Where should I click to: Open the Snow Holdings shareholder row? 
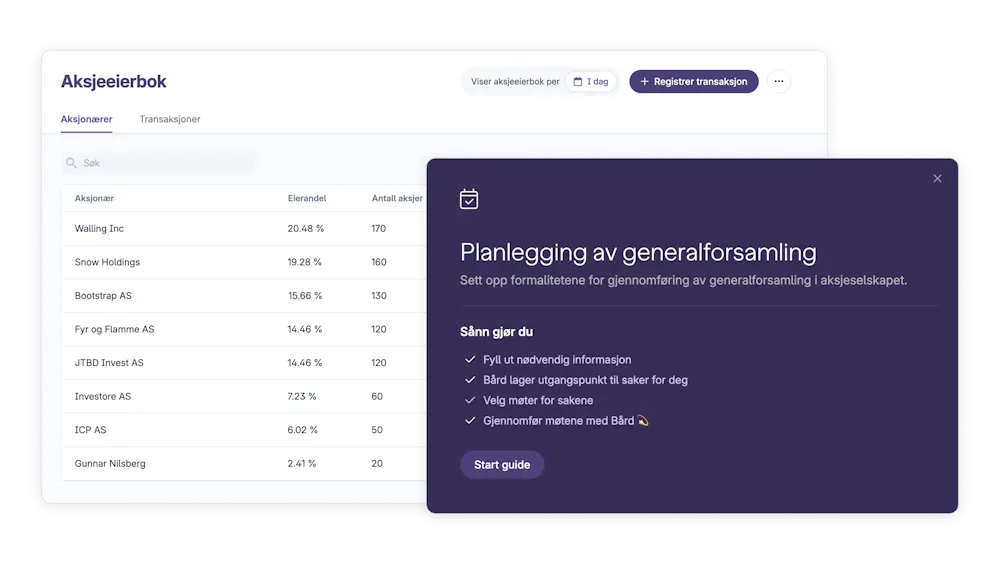tap(244, 262)
